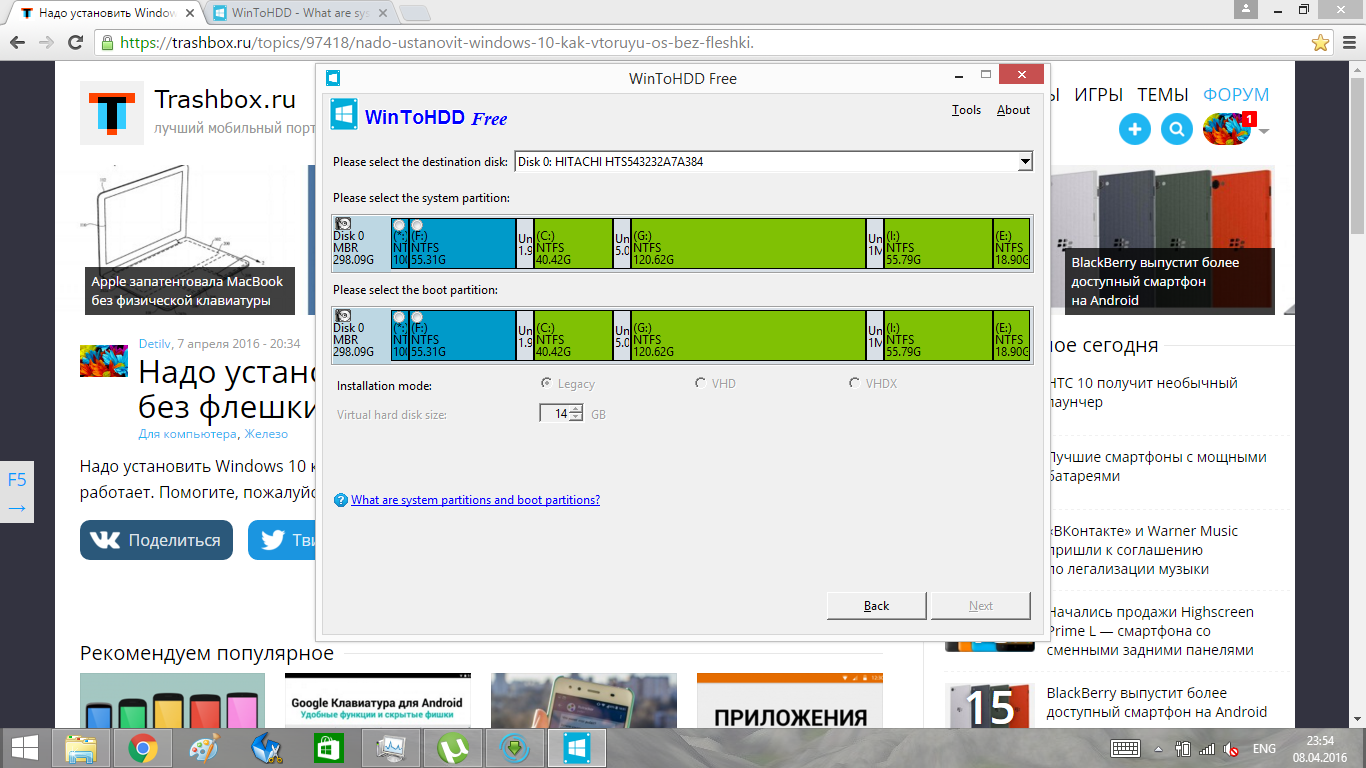Click the Next button in WinToHDD

pyautogui.click(x=981, y=606)
